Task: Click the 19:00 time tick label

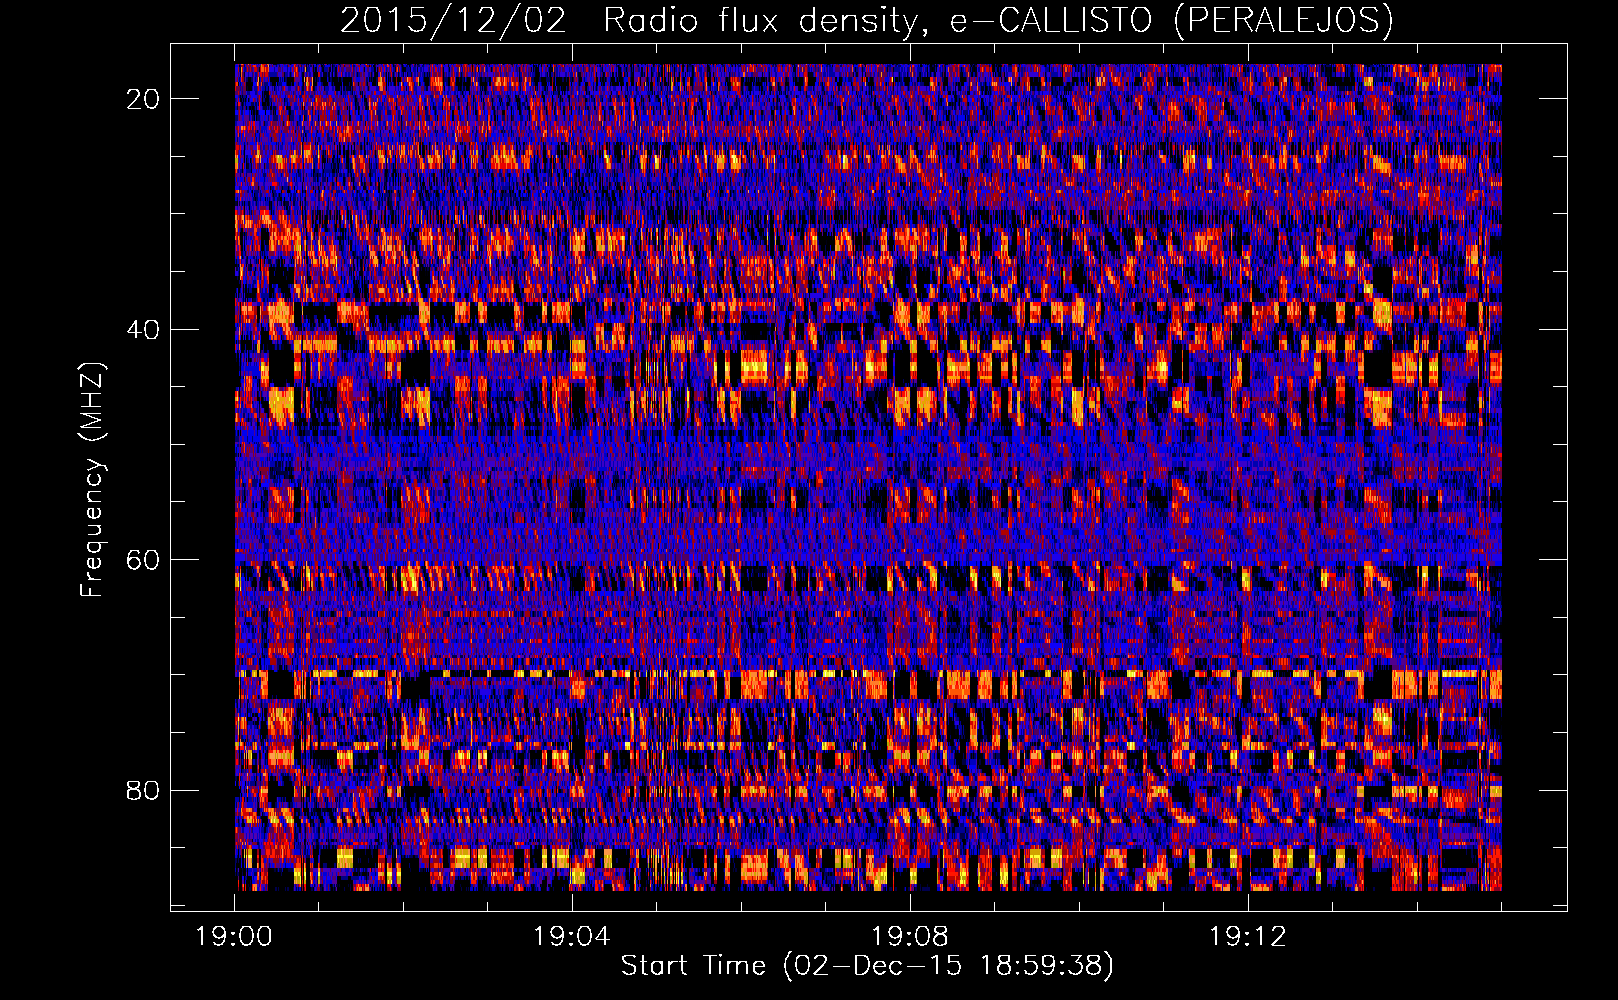Action: click(x=234, y=937)
